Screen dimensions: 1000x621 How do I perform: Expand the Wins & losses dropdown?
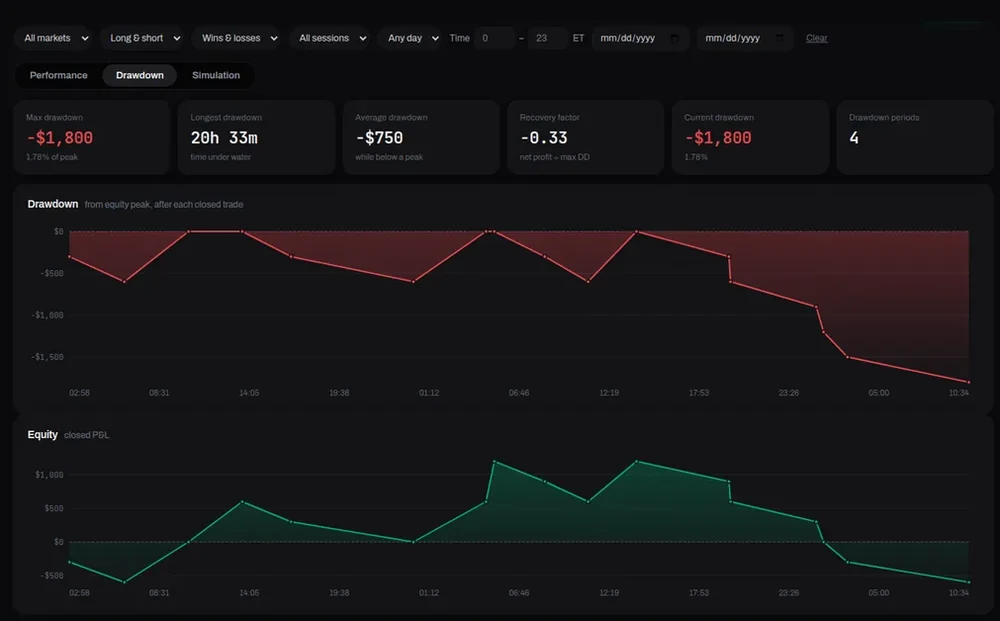(x=236, y=38)
